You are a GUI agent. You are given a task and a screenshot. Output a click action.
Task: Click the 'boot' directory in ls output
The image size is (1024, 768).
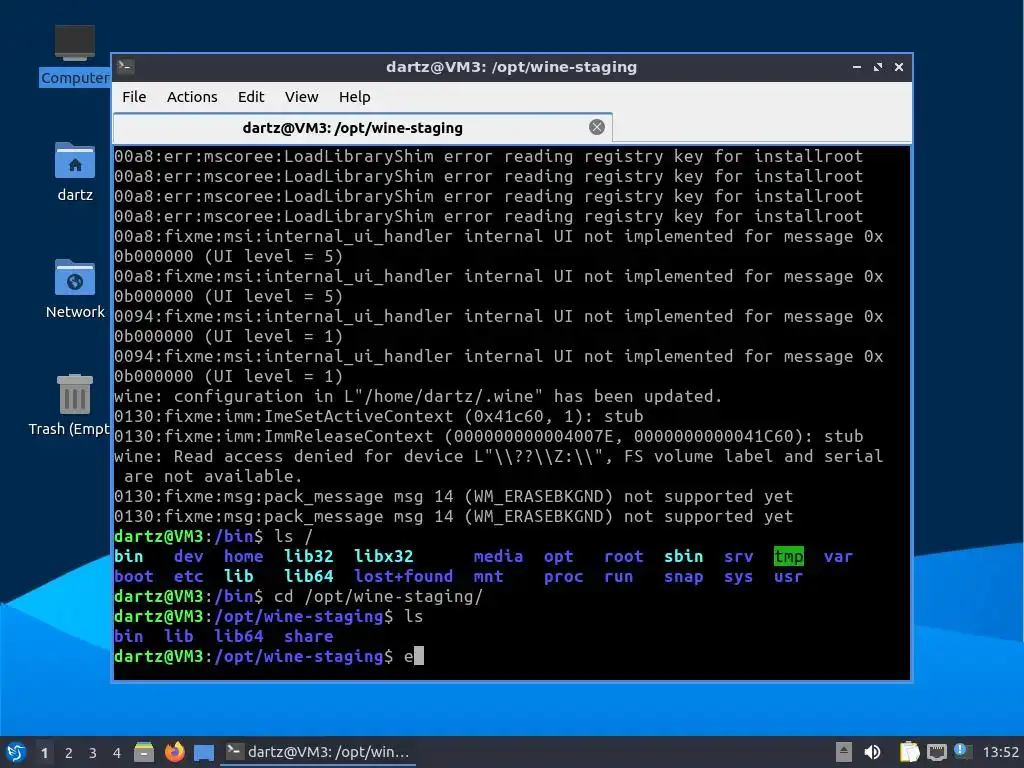pyautogui.click(x=133, y=577)
